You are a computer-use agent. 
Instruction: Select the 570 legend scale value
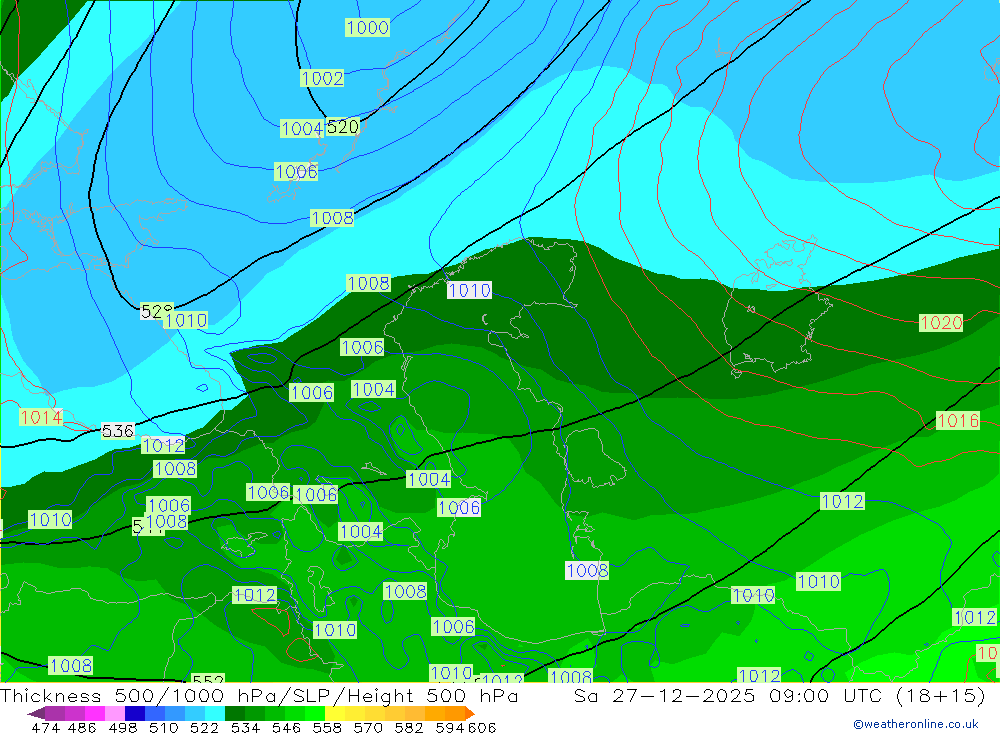[367, 727]
